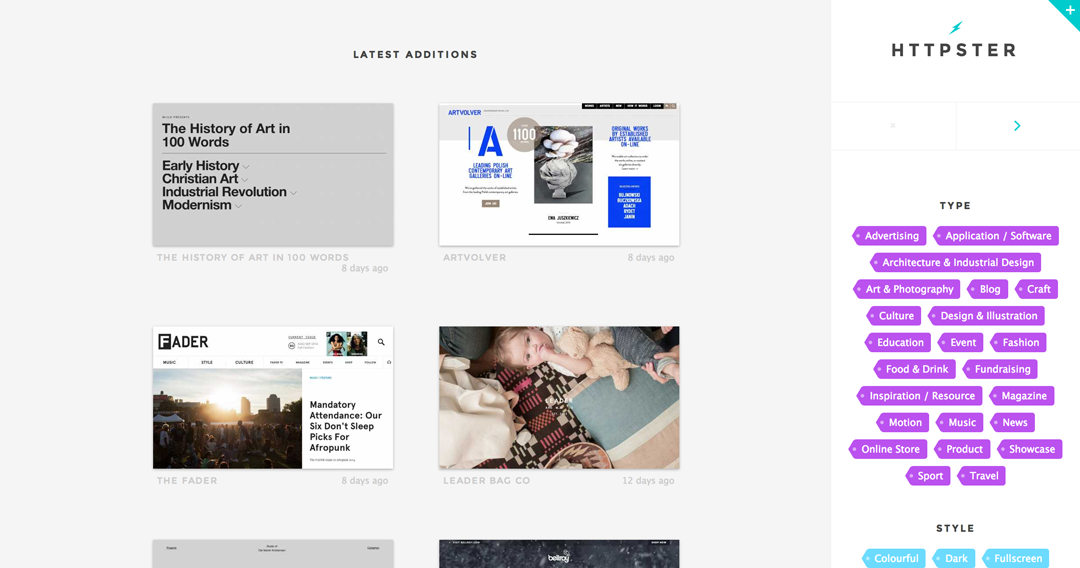Filter by Application / Software tag

pos(996,236)
